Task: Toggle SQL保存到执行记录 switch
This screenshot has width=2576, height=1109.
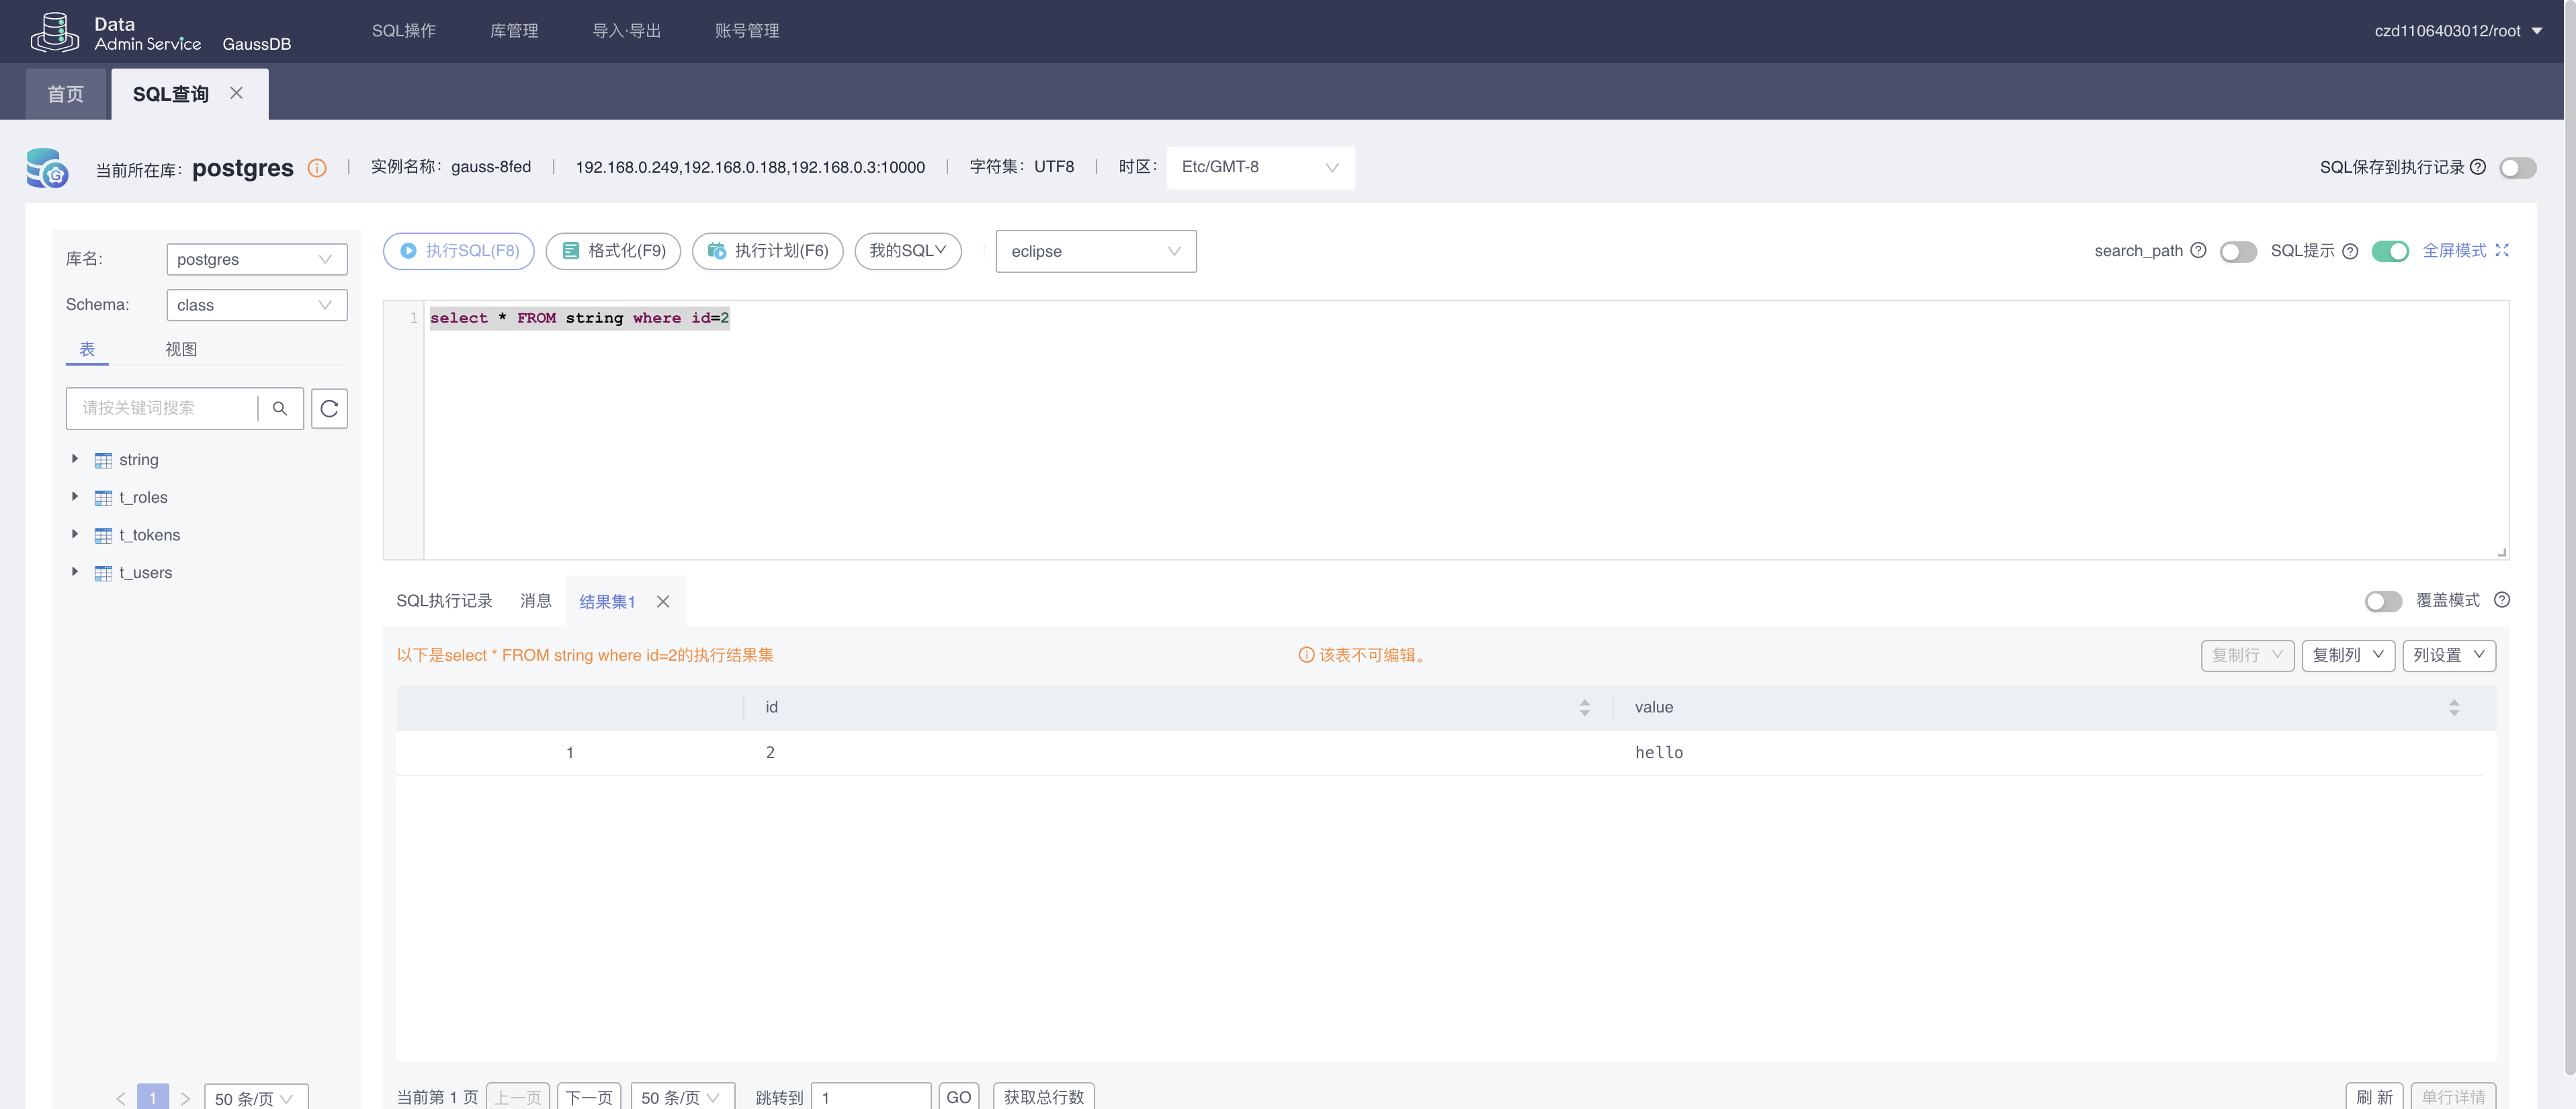Action: [x=2517, y=168]
